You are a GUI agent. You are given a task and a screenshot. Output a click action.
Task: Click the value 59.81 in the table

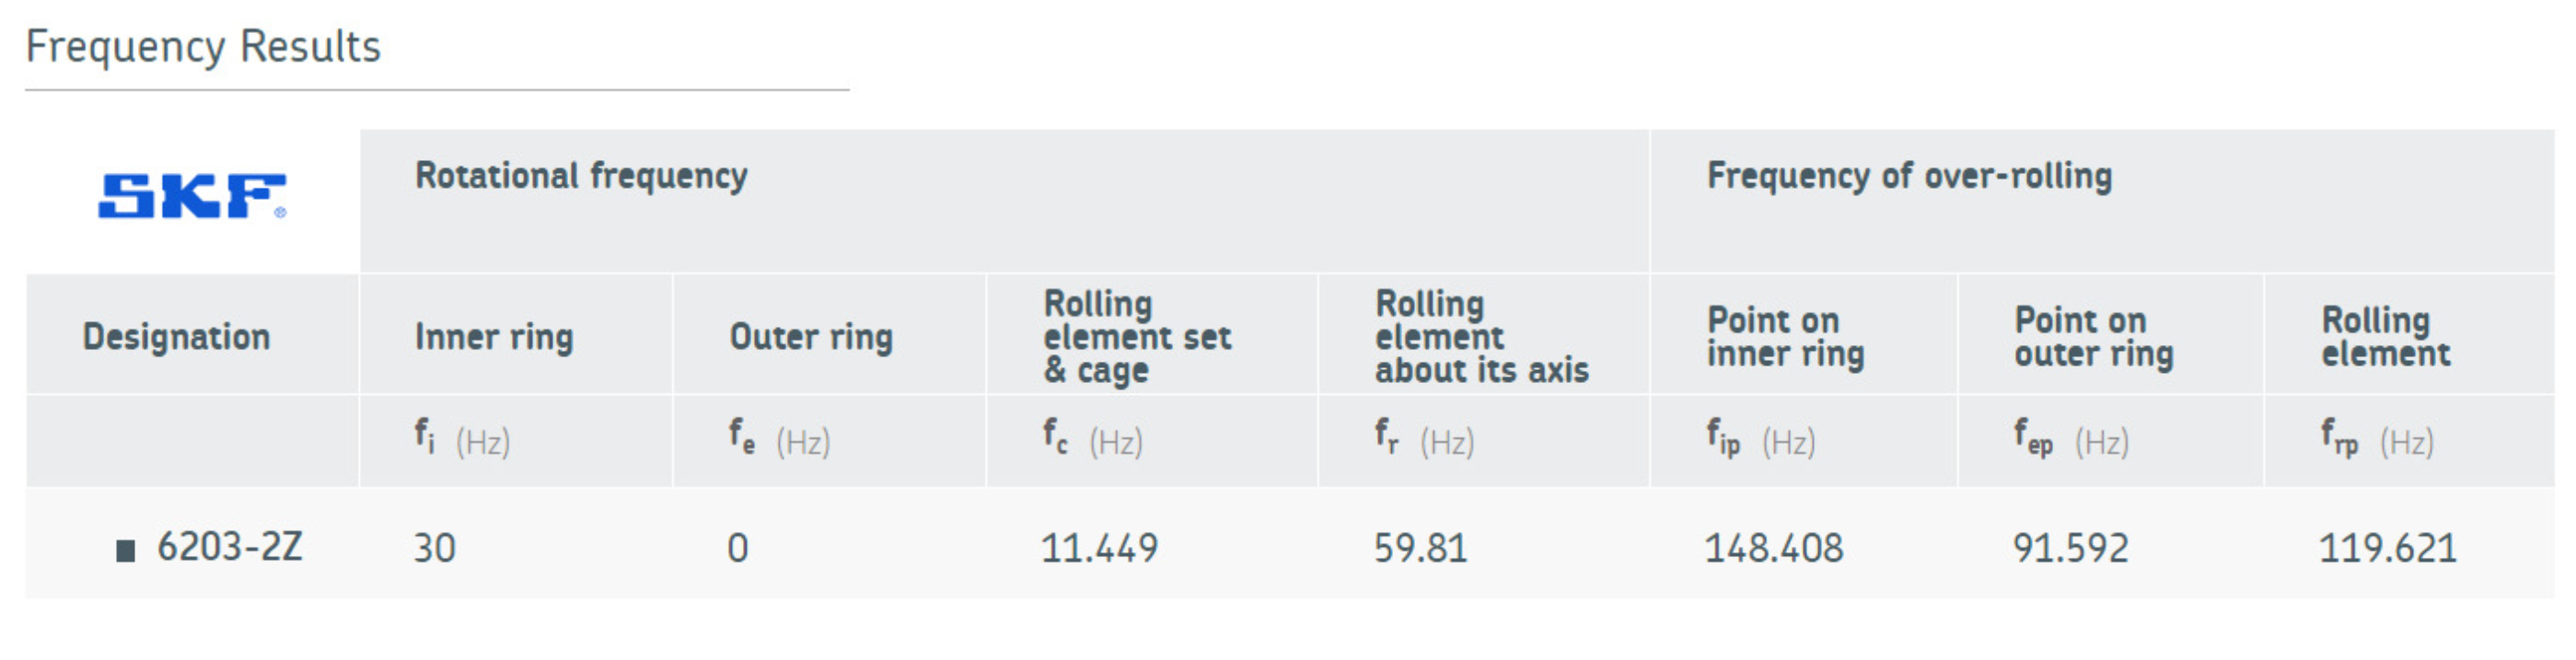[x=1420, y=548]
